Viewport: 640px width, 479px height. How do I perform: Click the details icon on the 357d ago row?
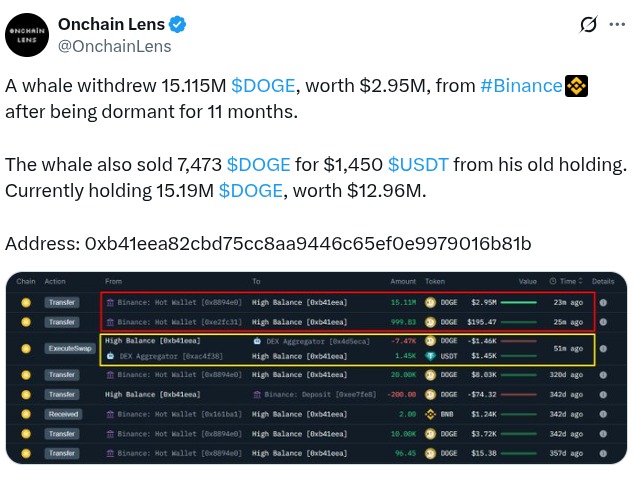[x=603, y=453]
